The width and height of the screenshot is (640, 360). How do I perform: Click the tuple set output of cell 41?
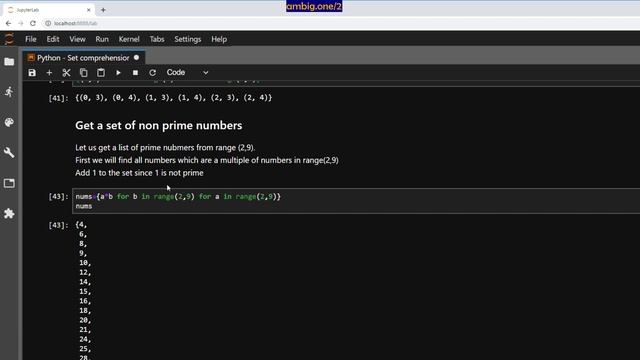click(x=173, y=98)
